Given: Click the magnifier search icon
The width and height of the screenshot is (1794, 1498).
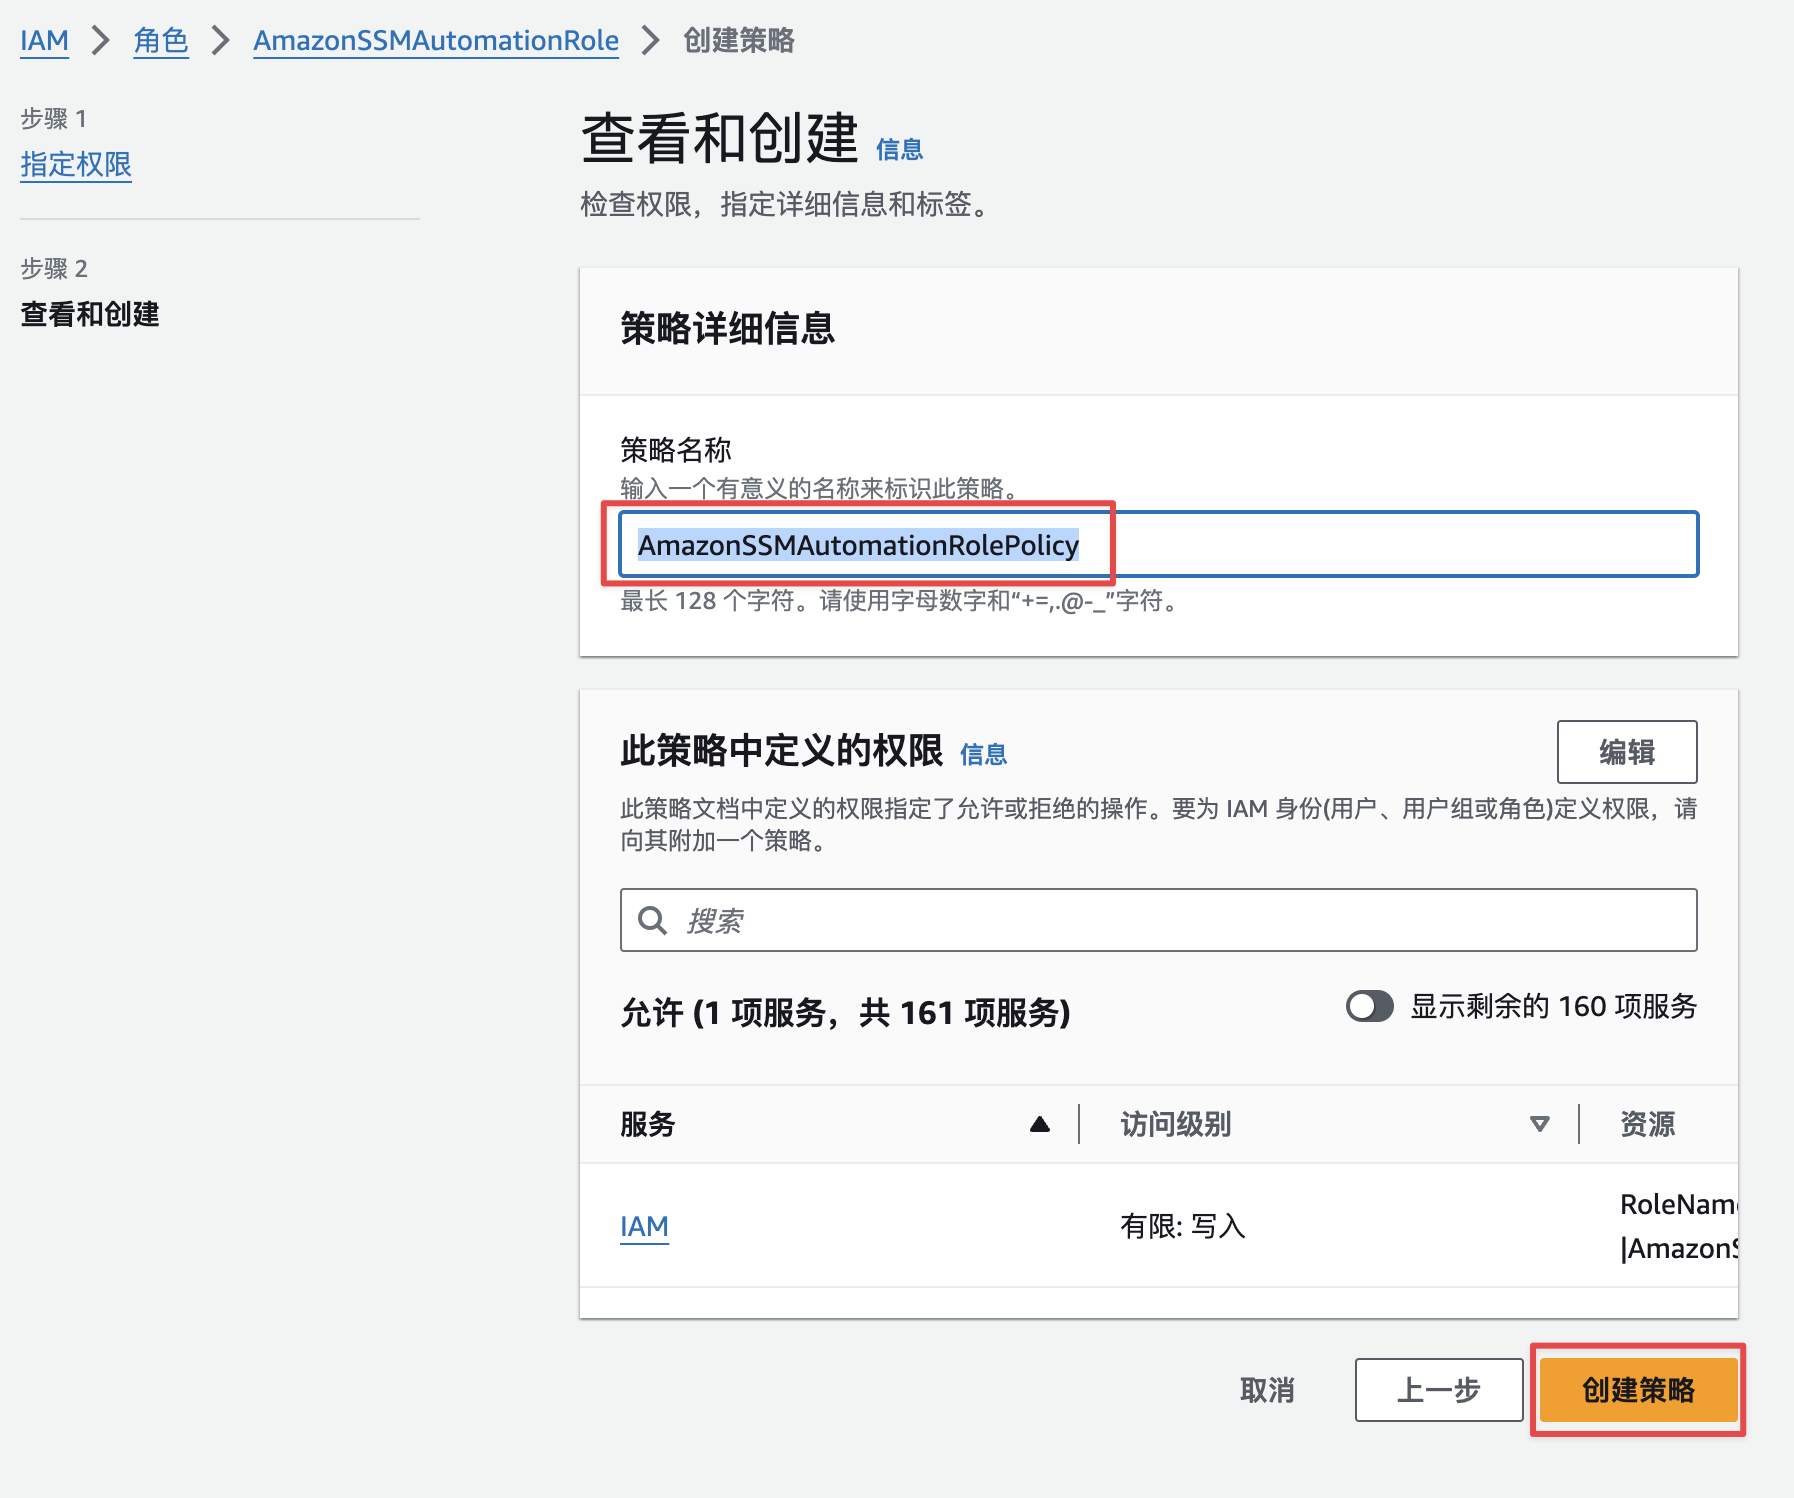Looking at the screenshot, I should [652, 920].
